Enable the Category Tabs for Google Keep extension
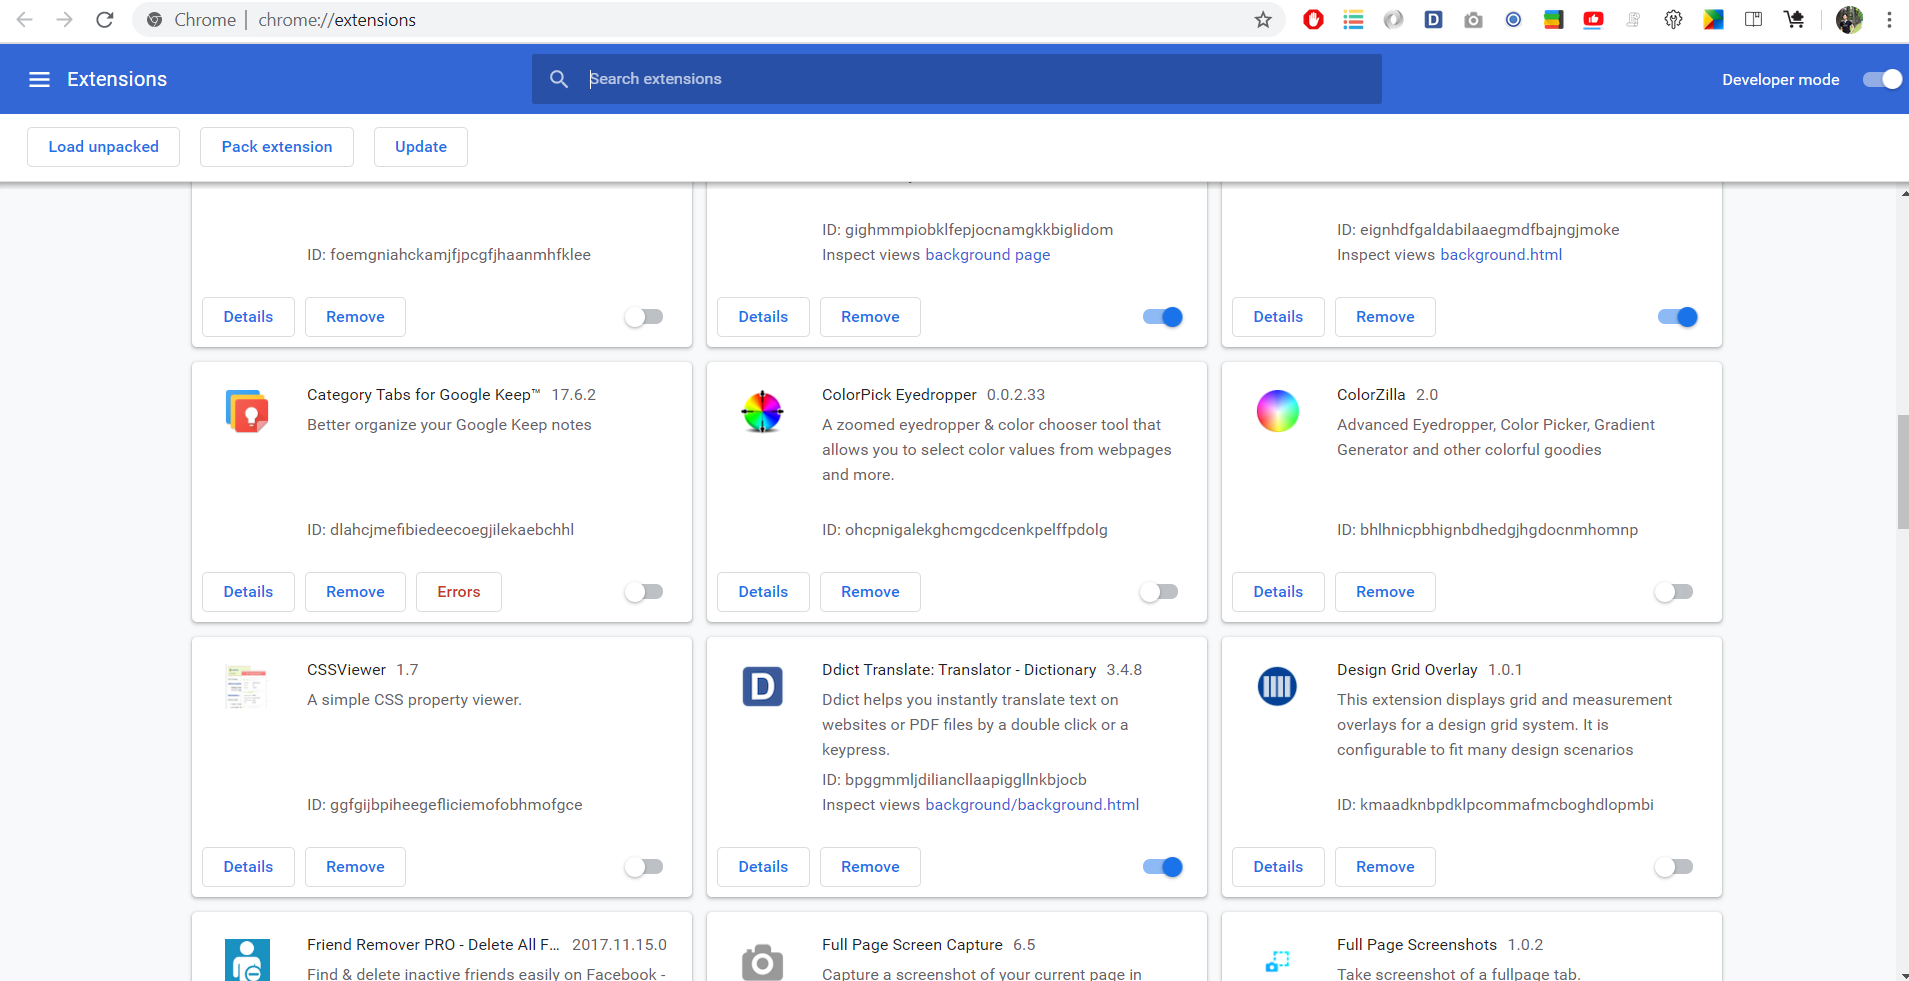Image resolution: width=1909 pixels, height=981 pixels. [644, 592]
